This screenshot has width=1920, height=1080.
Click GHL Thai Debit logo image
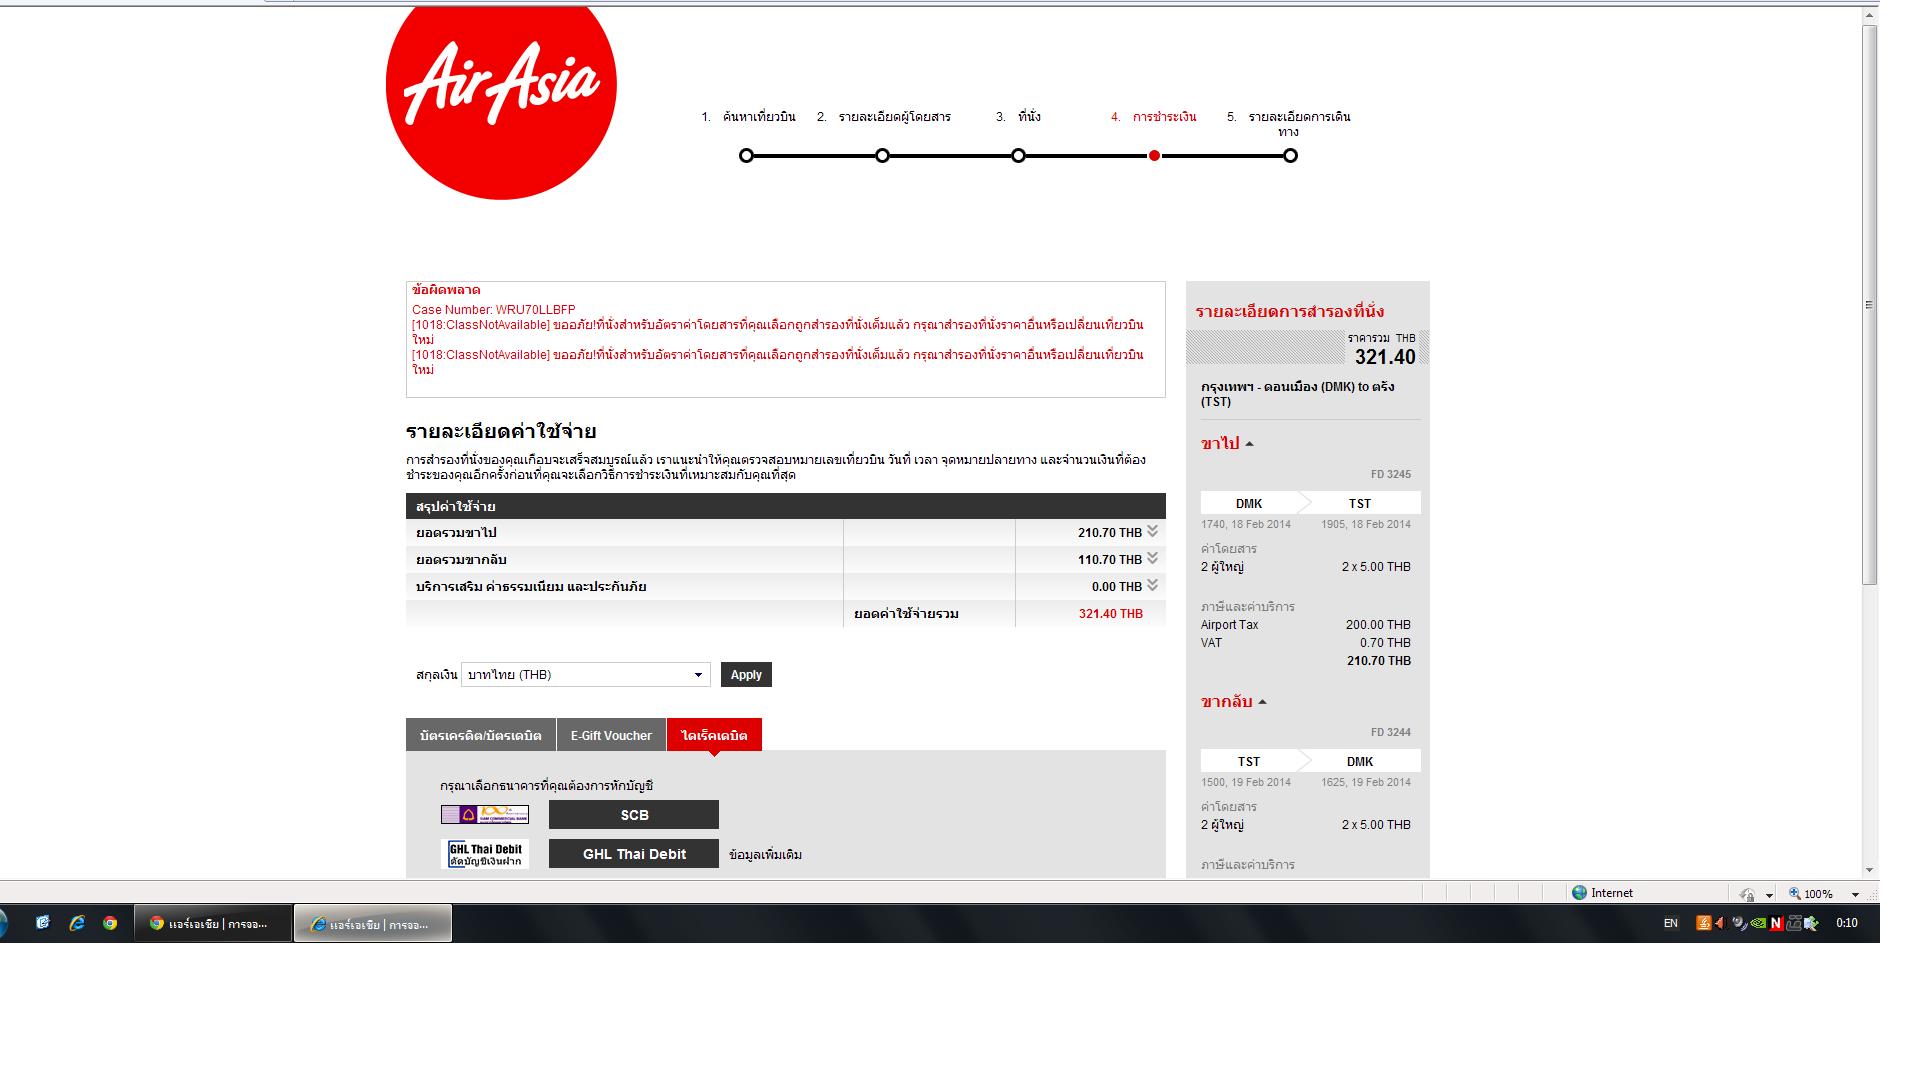click(x=485, y=854)
